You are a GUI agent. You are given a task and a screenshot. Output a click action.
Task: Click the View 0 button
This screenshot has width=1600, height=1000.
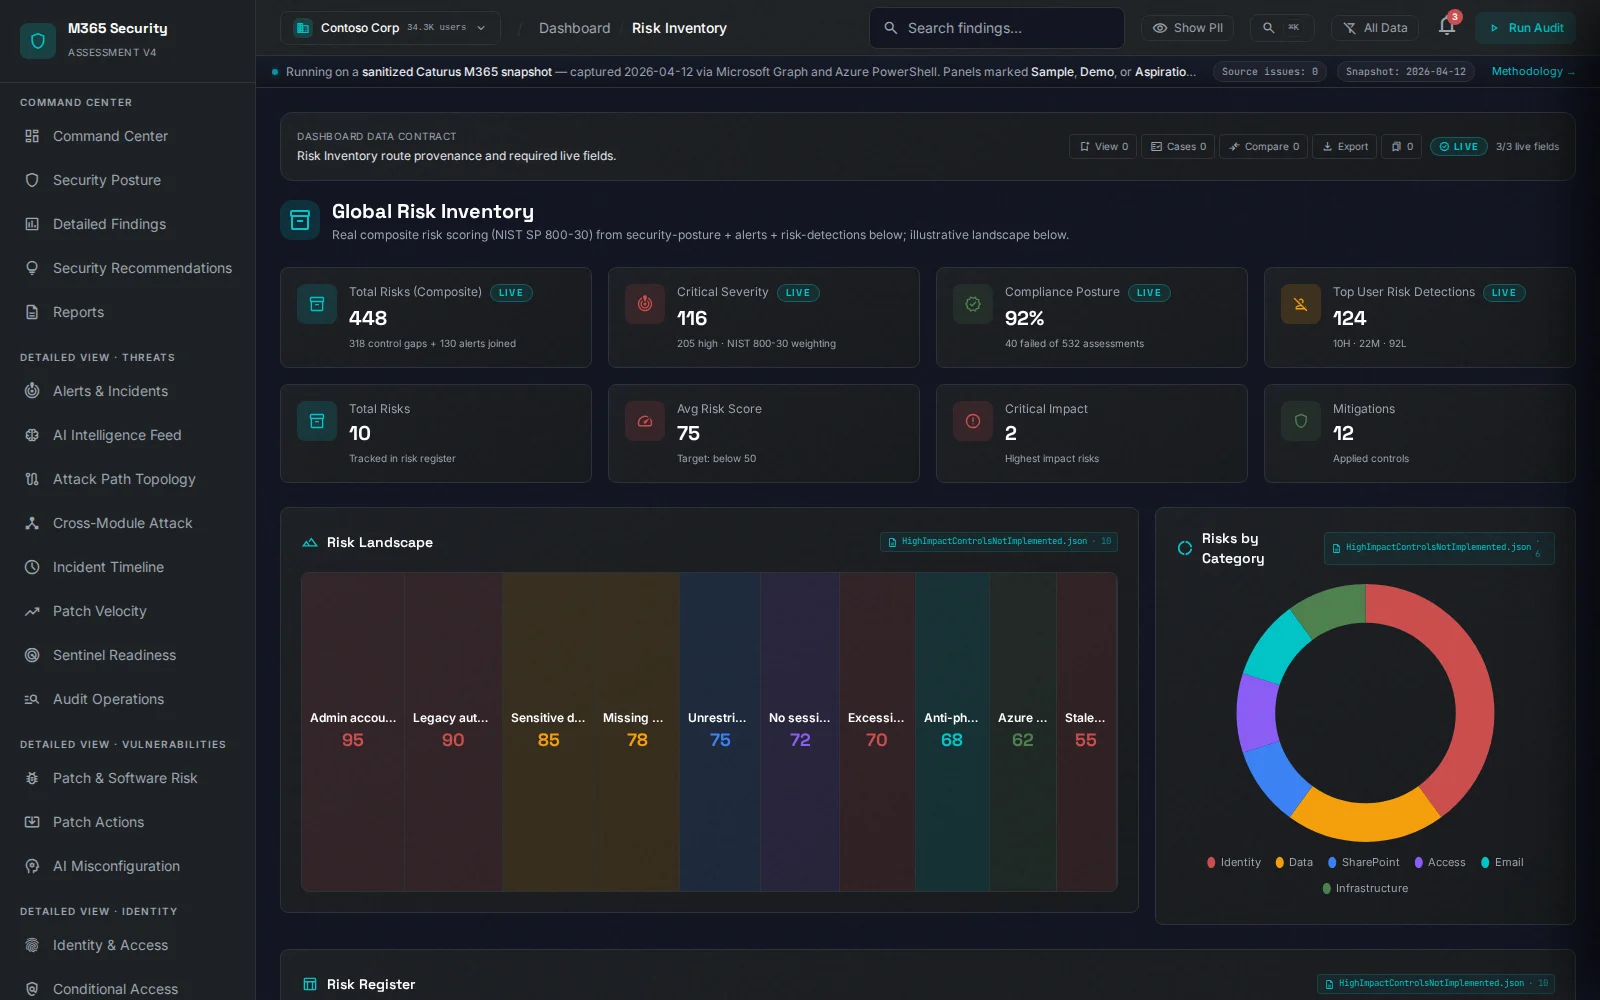click(1103, 147)
